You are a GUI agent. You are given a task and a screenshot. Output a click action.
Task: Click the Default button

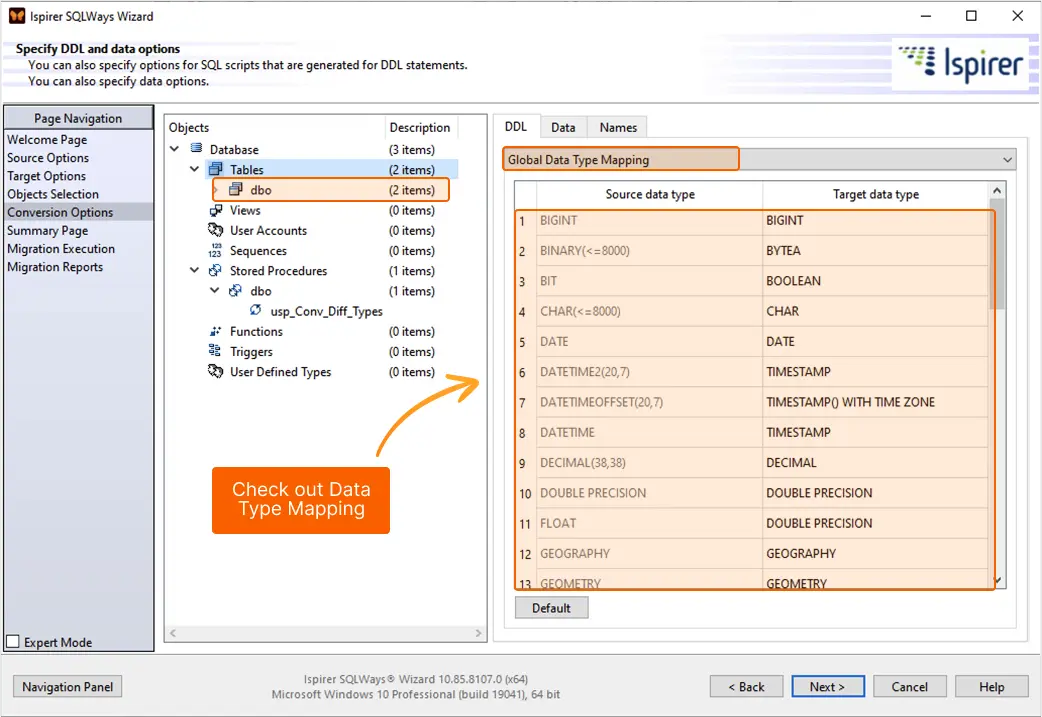[551, 608]
